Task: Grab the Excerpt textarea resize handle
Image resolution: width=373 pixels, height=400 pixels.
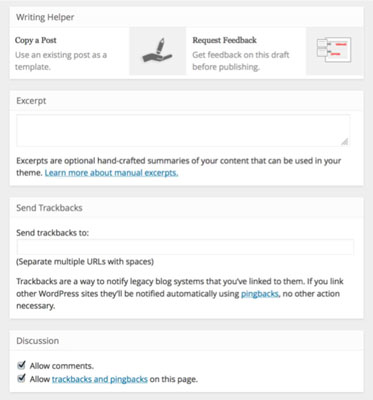Action: tap(345, 142)
